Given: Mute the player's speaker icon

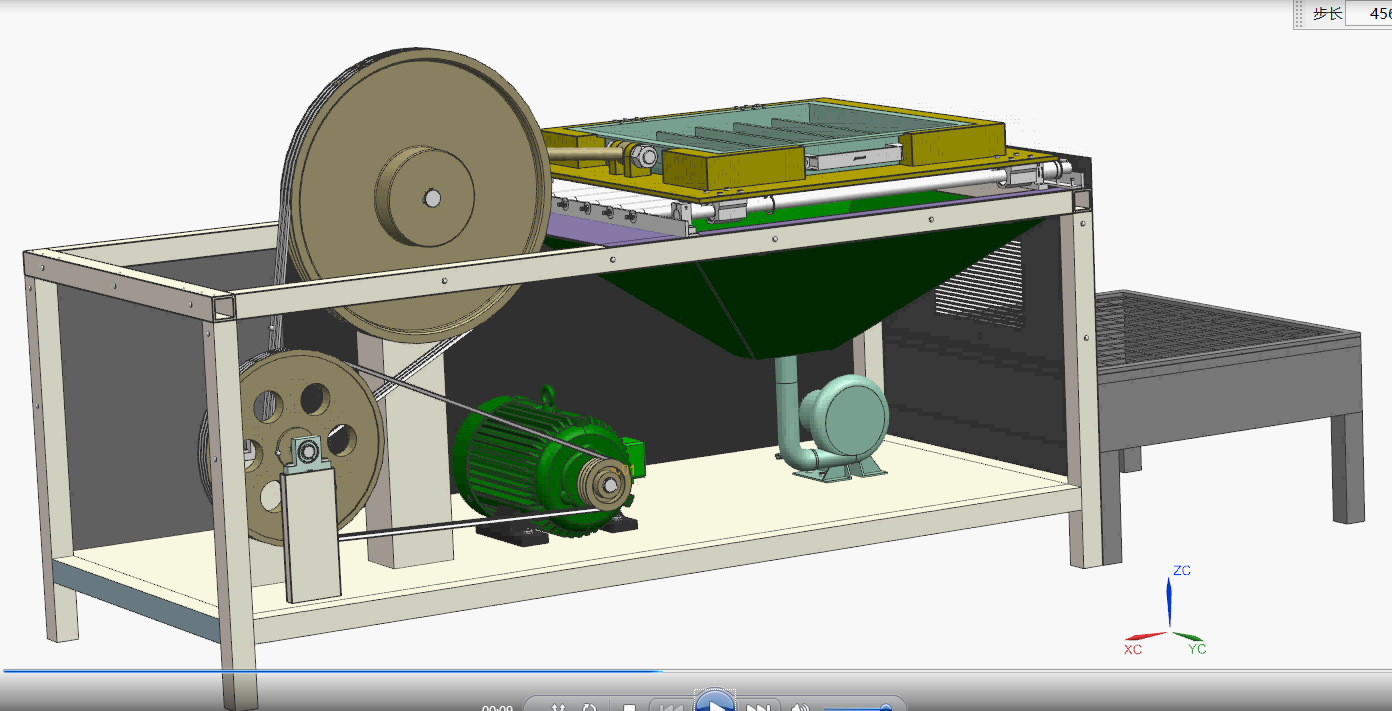Looking at the screenshot, I should (x=799, y=706).
